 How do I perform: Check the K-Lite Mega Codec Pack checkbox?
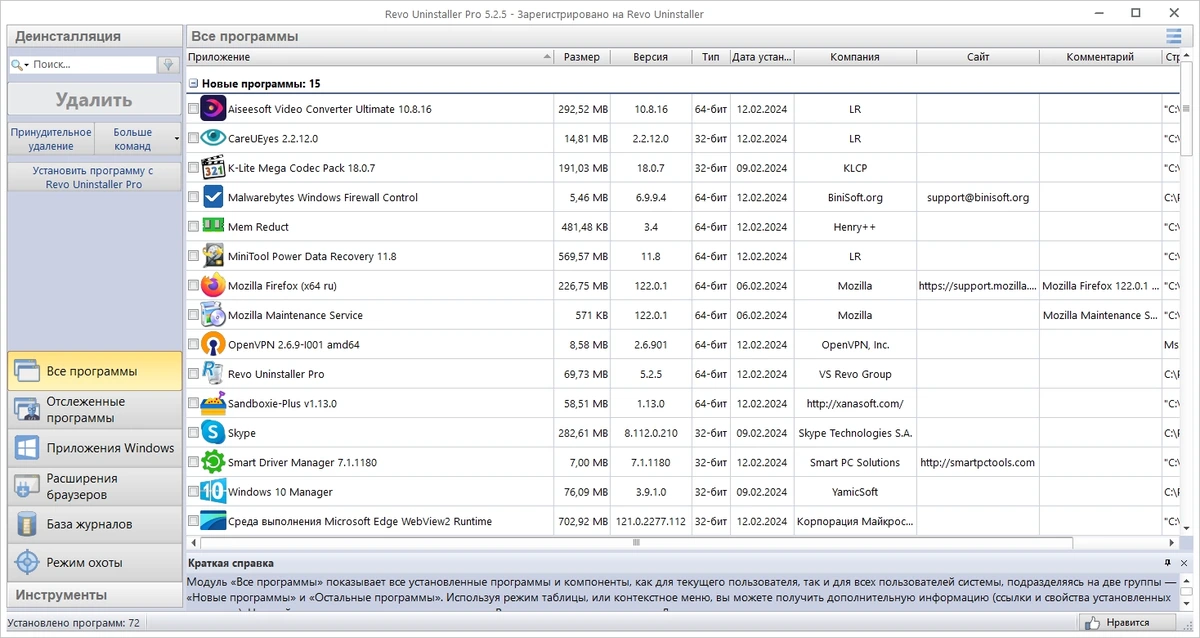pos(193,168)
